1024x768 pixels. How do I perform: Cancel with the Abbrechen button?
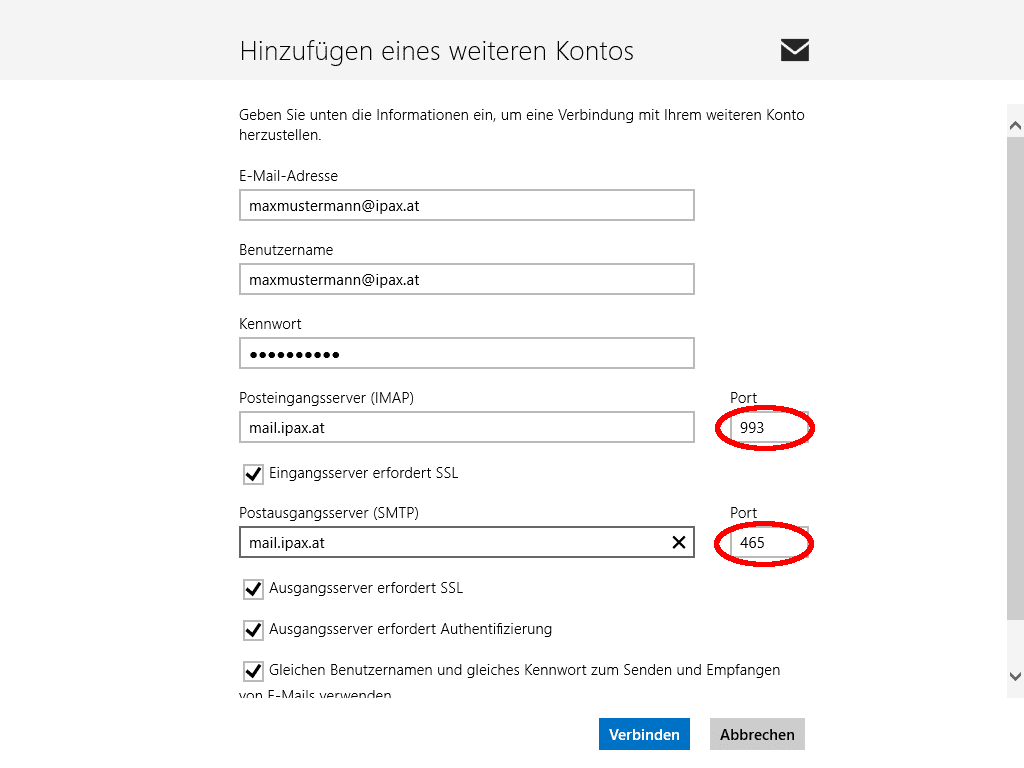tap(757, 734)
